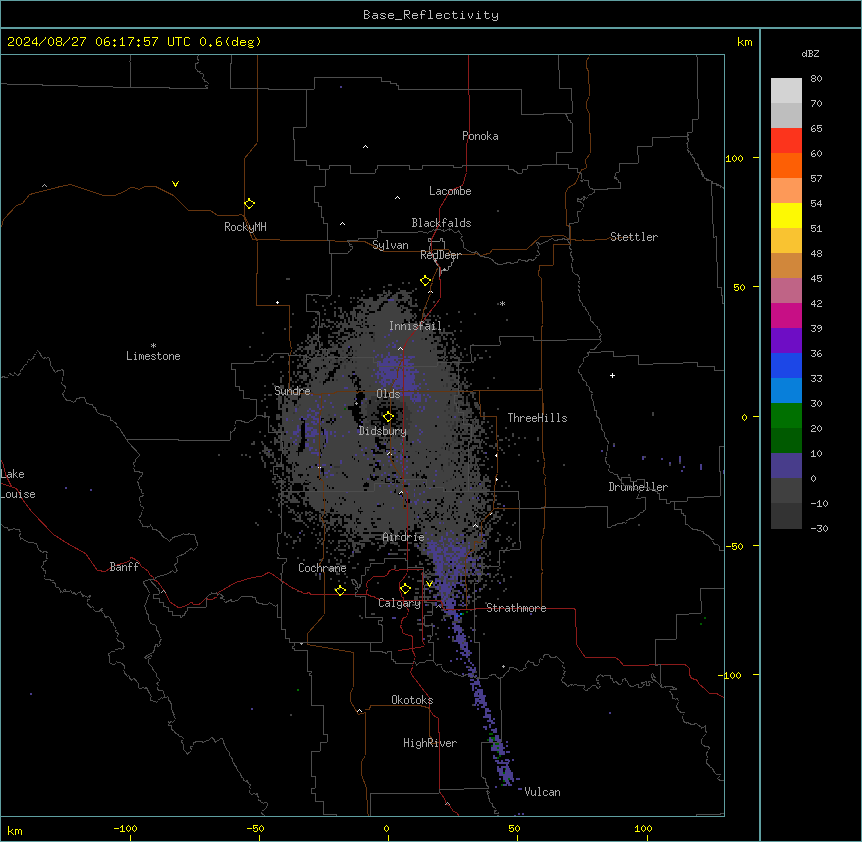
Task: Click the Lake Louise label
Action: coord(18,484)
